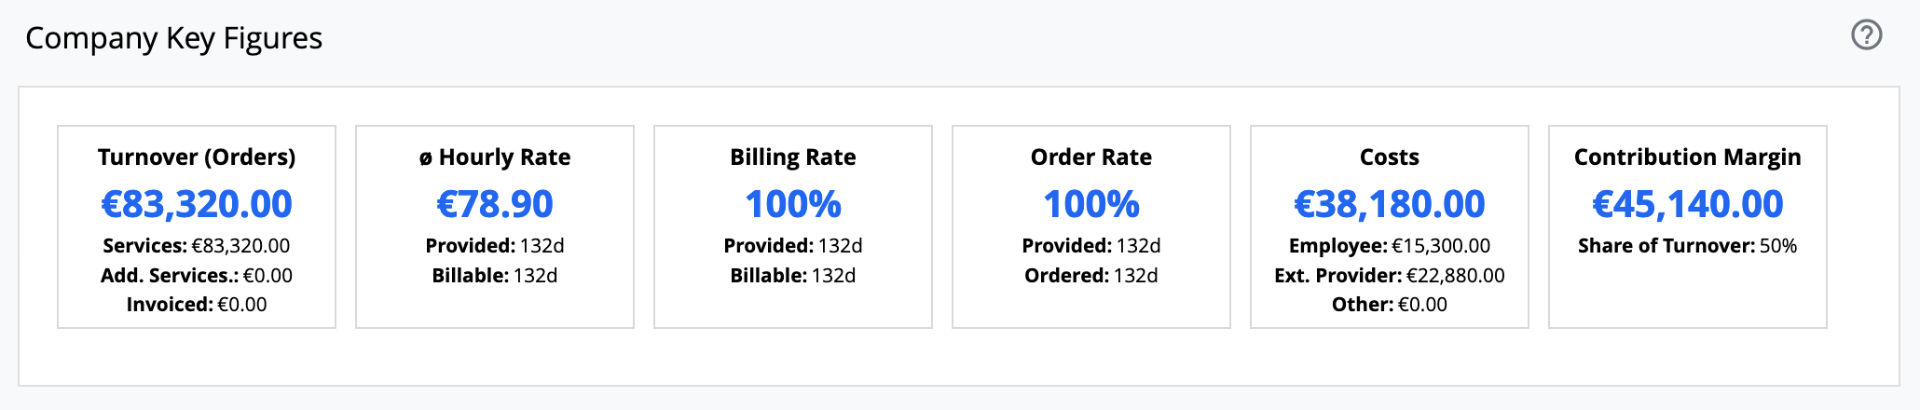The height and width of the screenshot is (410, 1920).
Task: Click the Invoiced €0.00 line
Action: point(197,304)
